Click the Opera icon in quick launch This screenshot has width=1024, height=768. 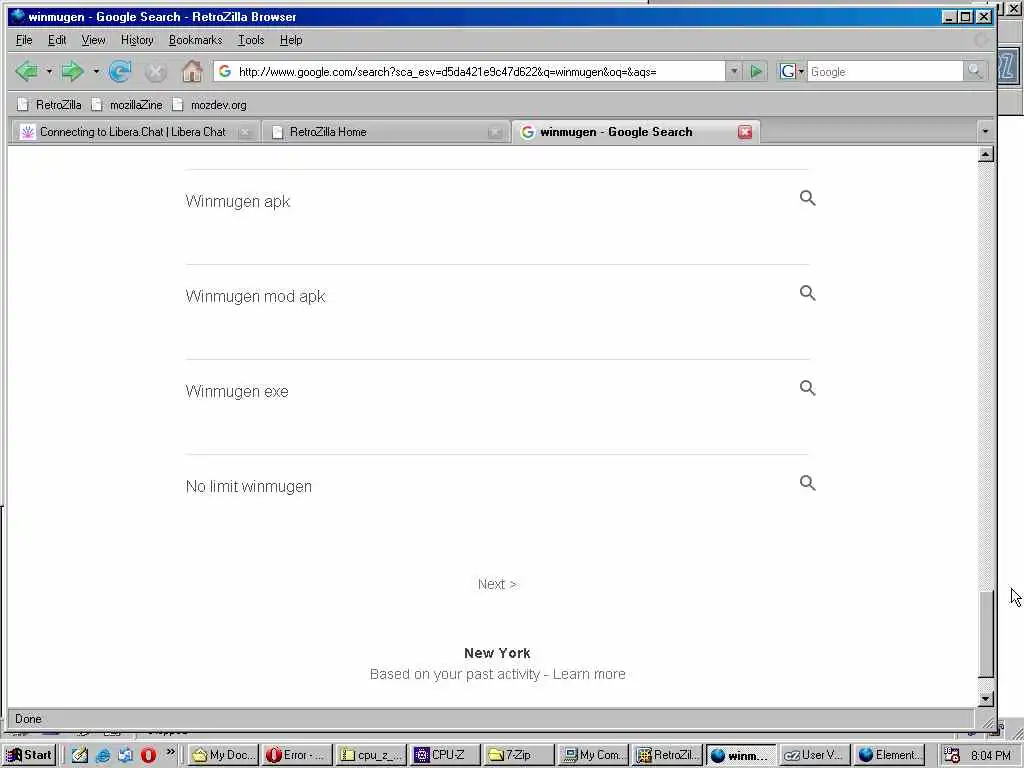(x=148, y=755)
